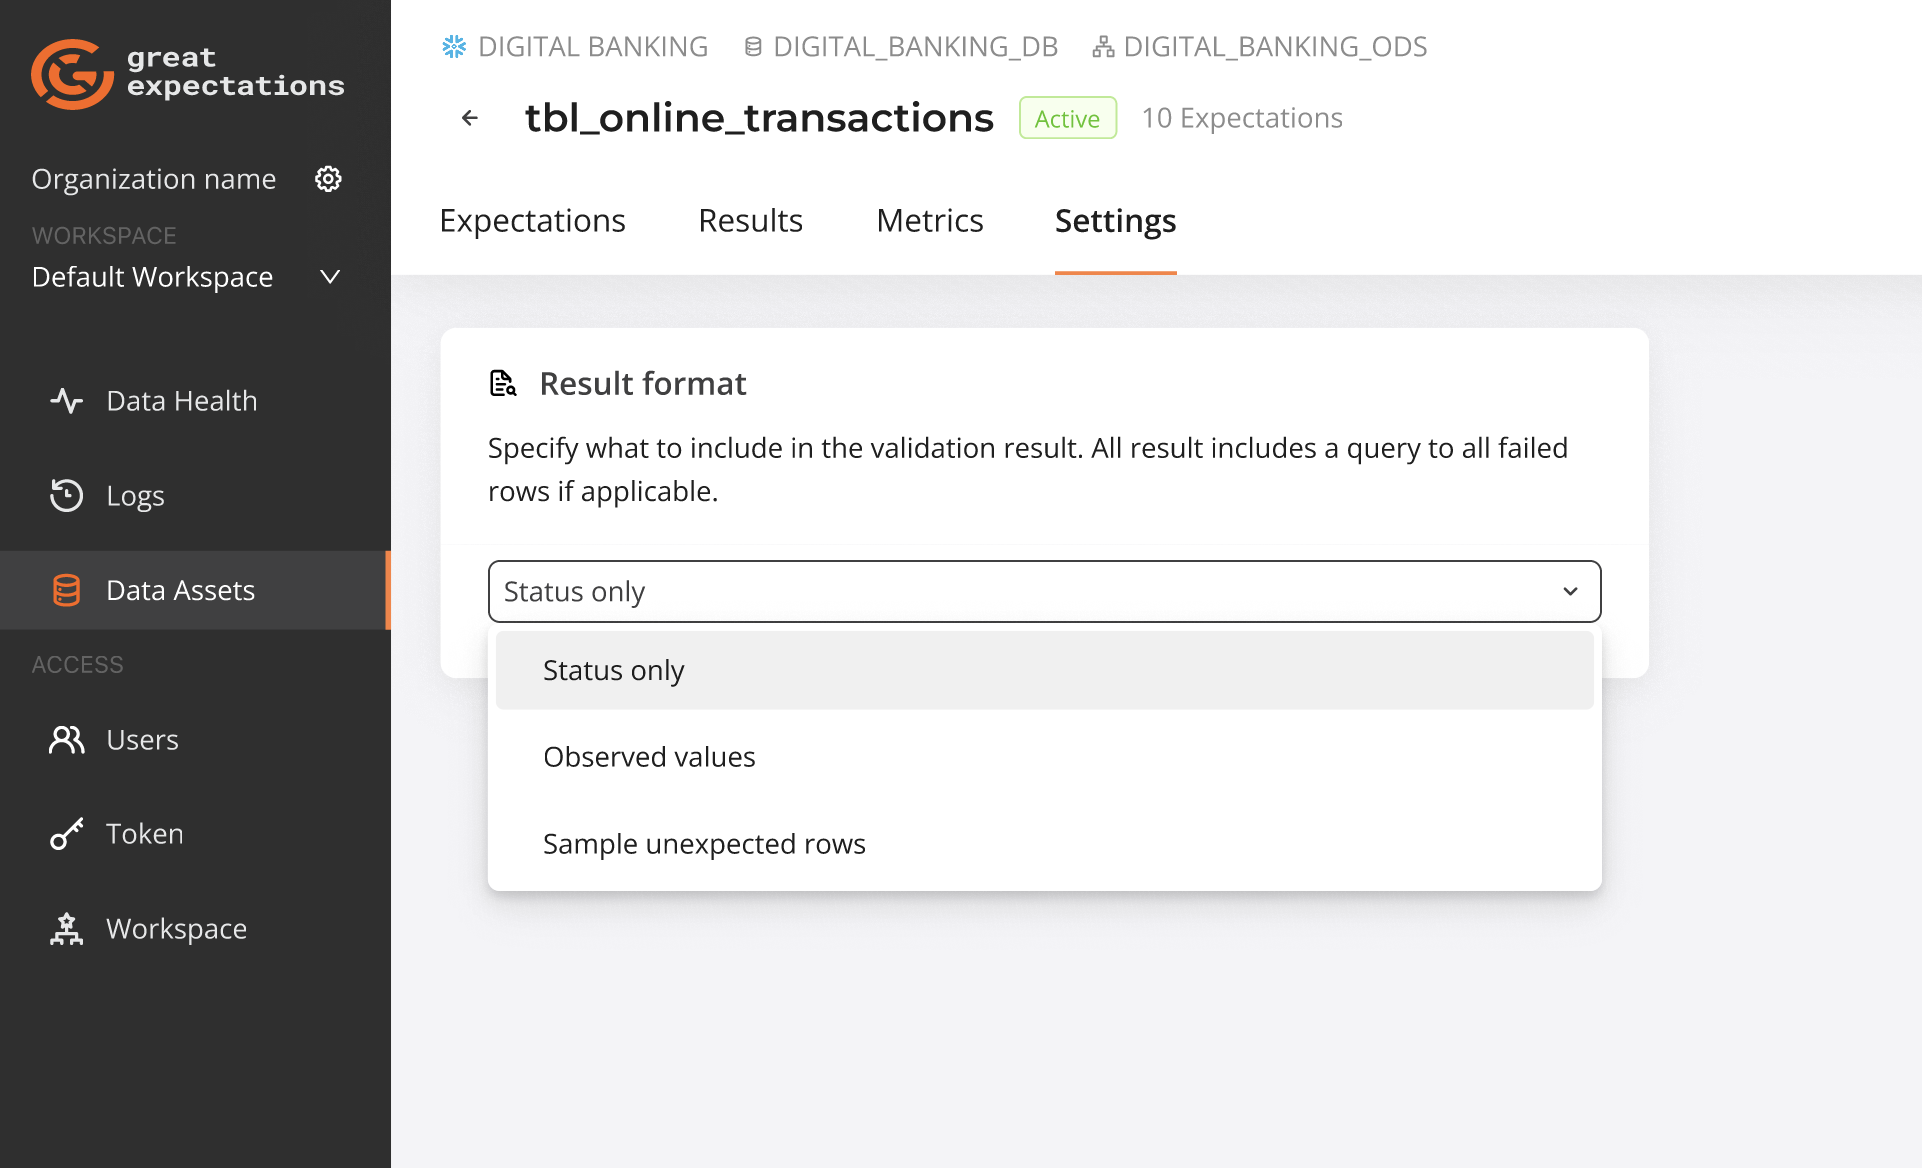Switch to the Expectations tab
The image size is (1922, 1168).
point(532,220)
